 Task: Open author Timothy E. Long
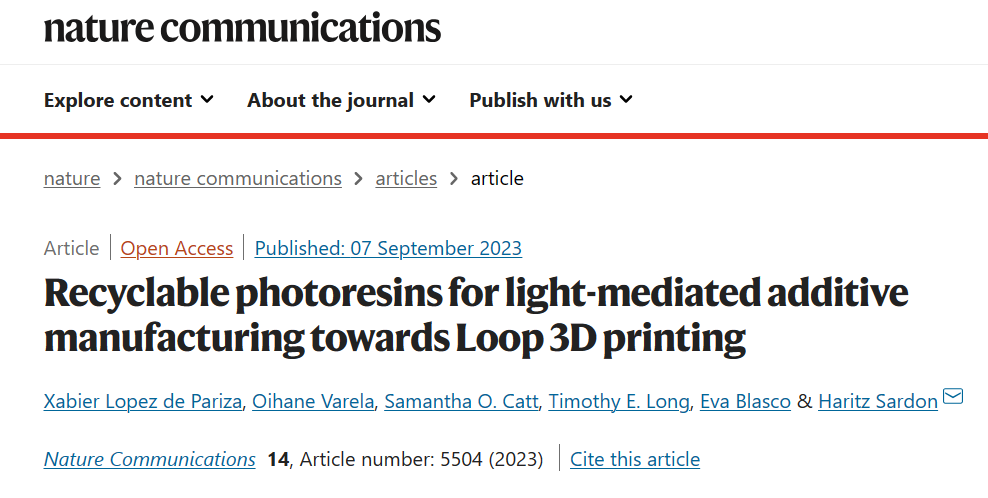pyautogui.click(x=619, y=402)
